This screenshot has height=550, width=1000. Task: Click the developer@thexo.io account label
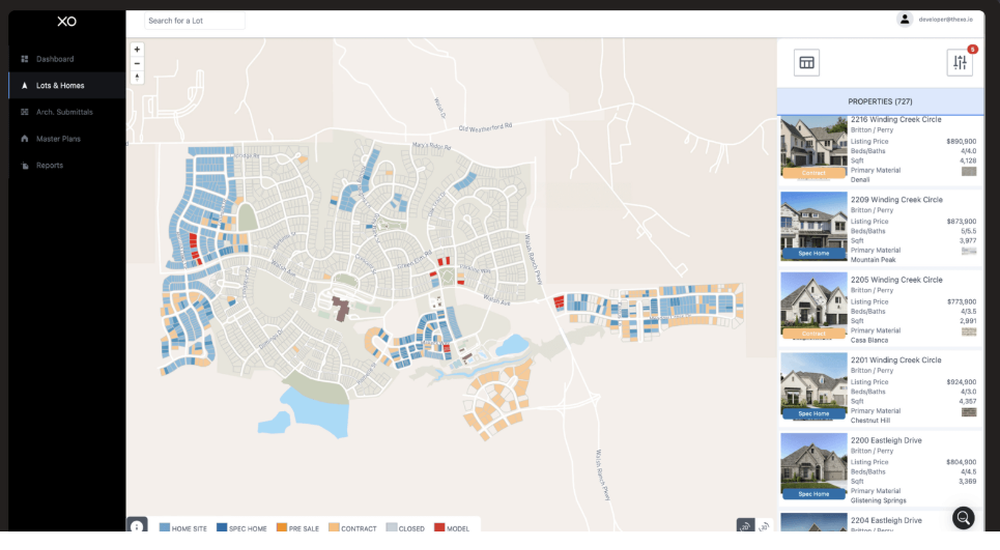tap(945, 20)
